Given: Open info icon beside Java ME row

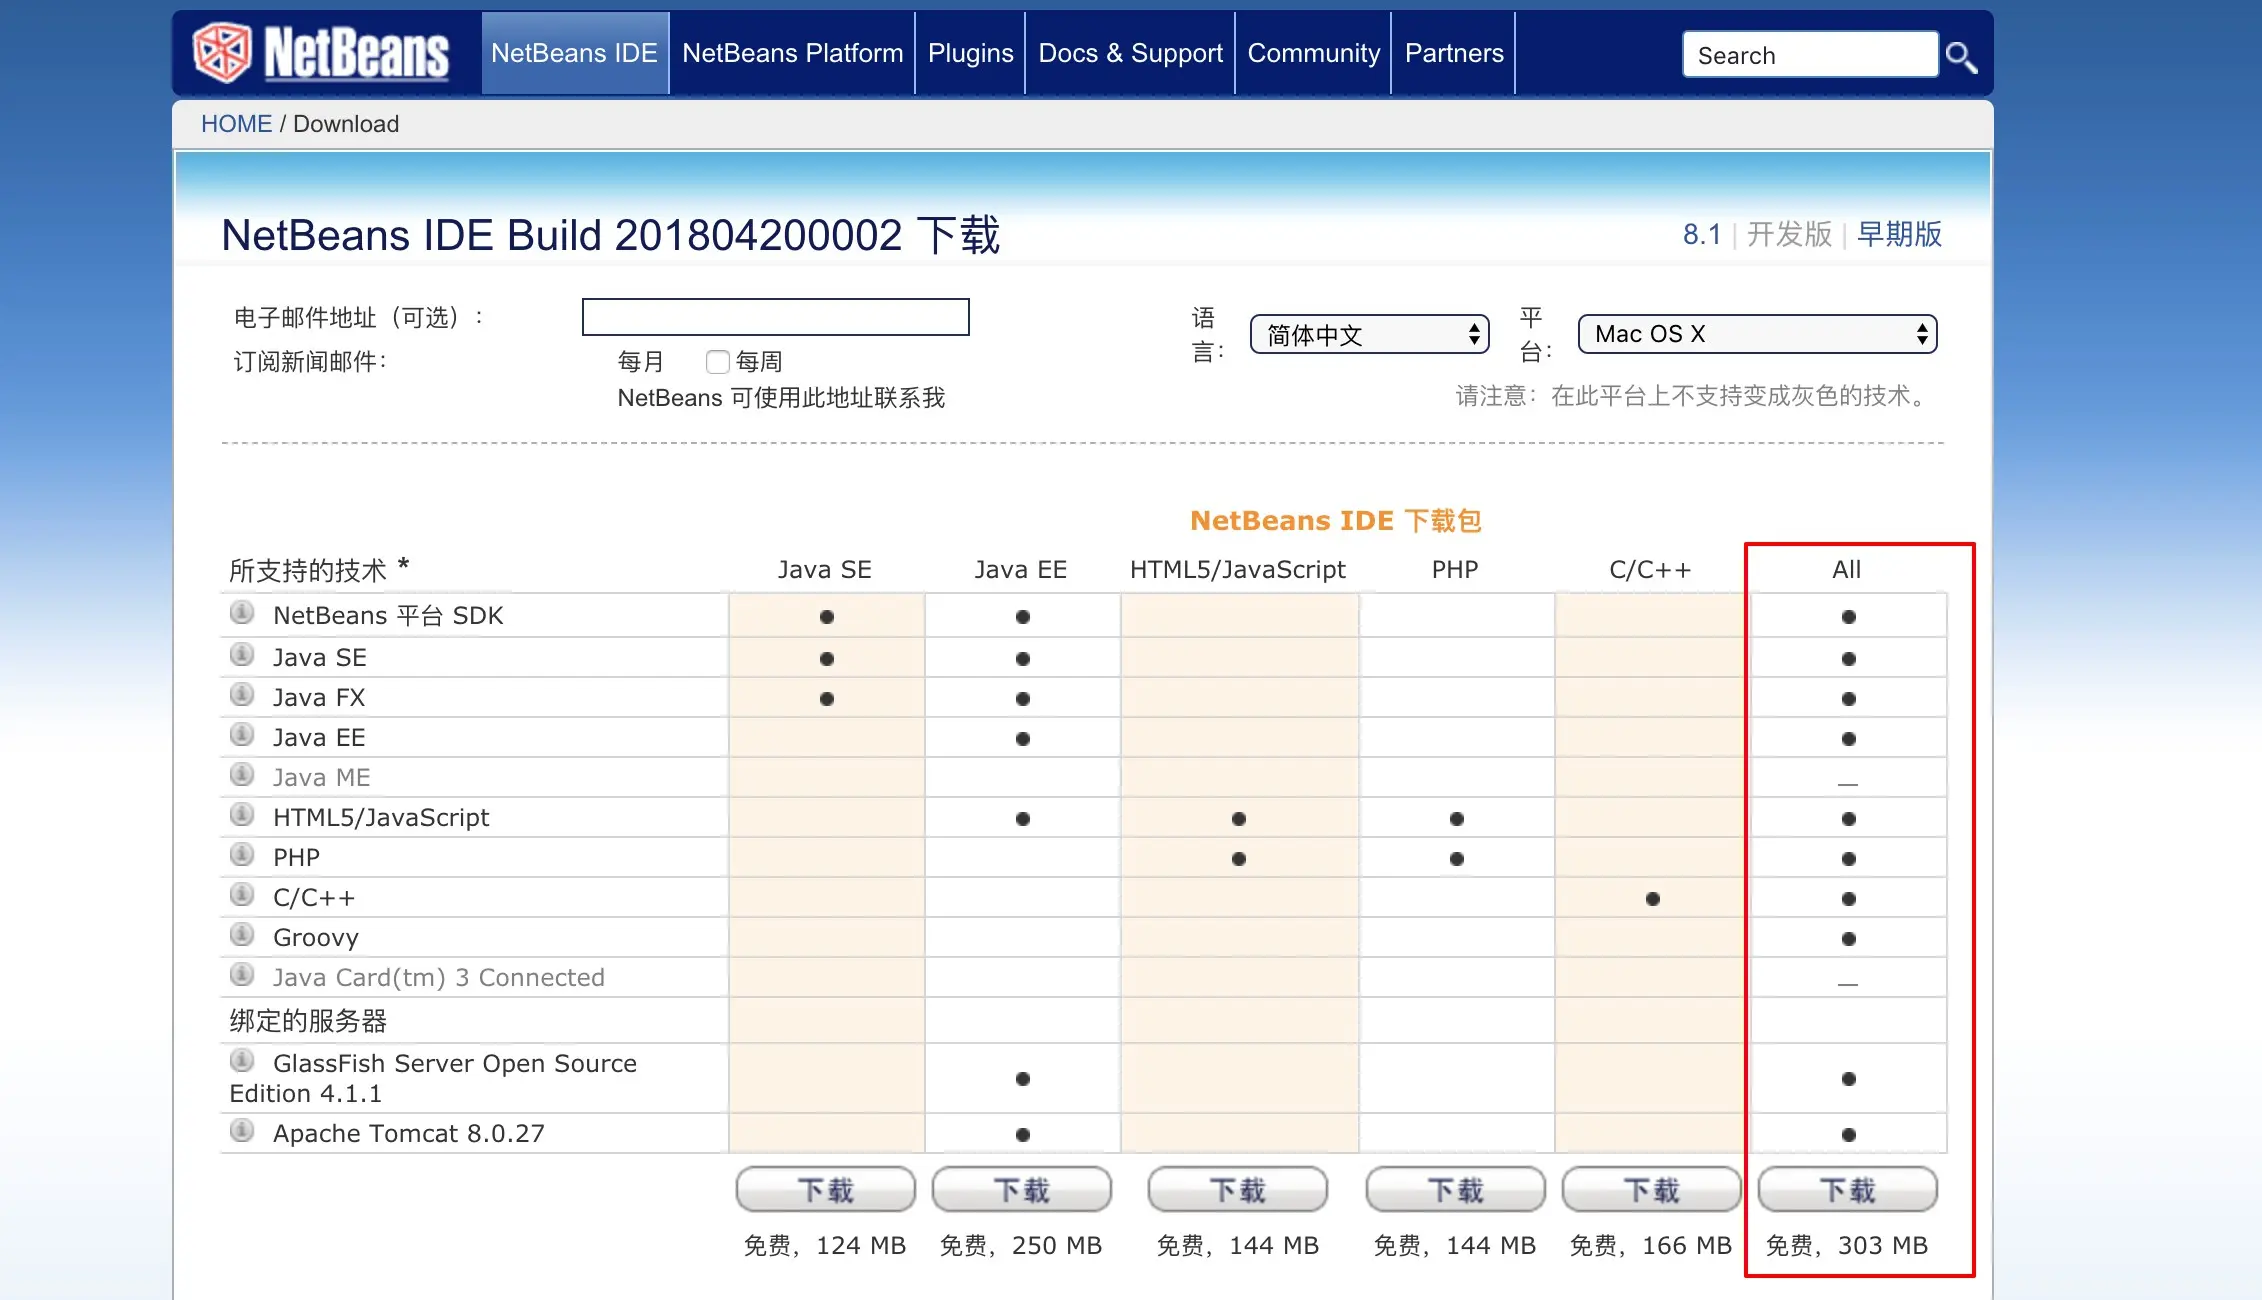Looking at the screenshot, I should (242, 774).
